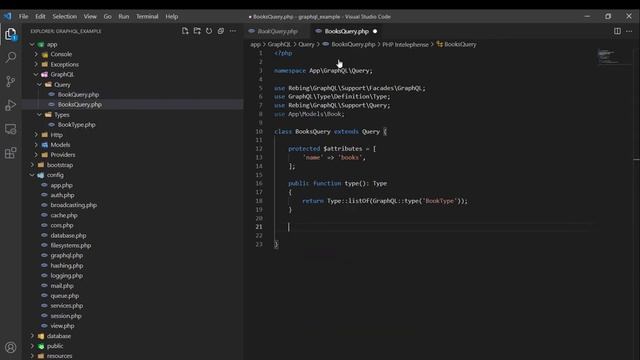640x360 pixels.
Task: Open BookQuery.php in the file tree
Action: tap(78, 94)
